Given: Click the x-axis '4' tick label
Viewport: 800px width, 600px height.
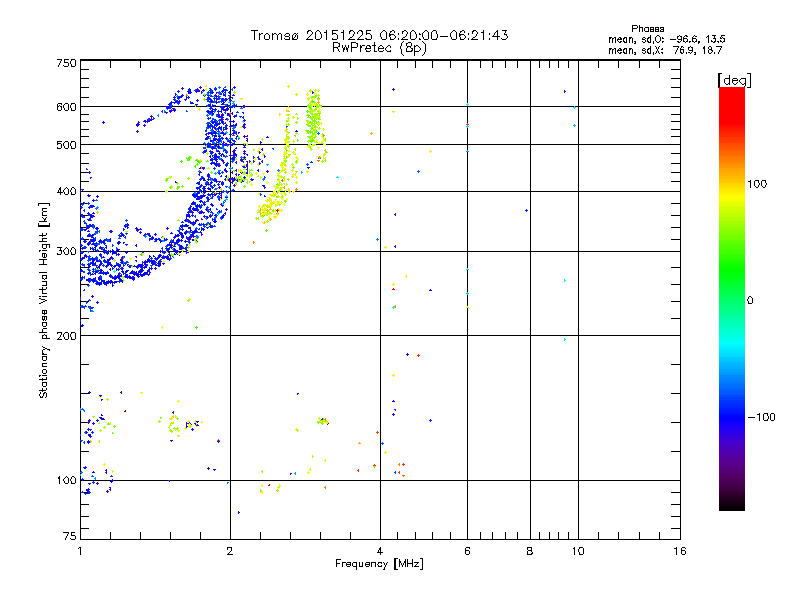Looking at the screenshot, I should [380, 551].
